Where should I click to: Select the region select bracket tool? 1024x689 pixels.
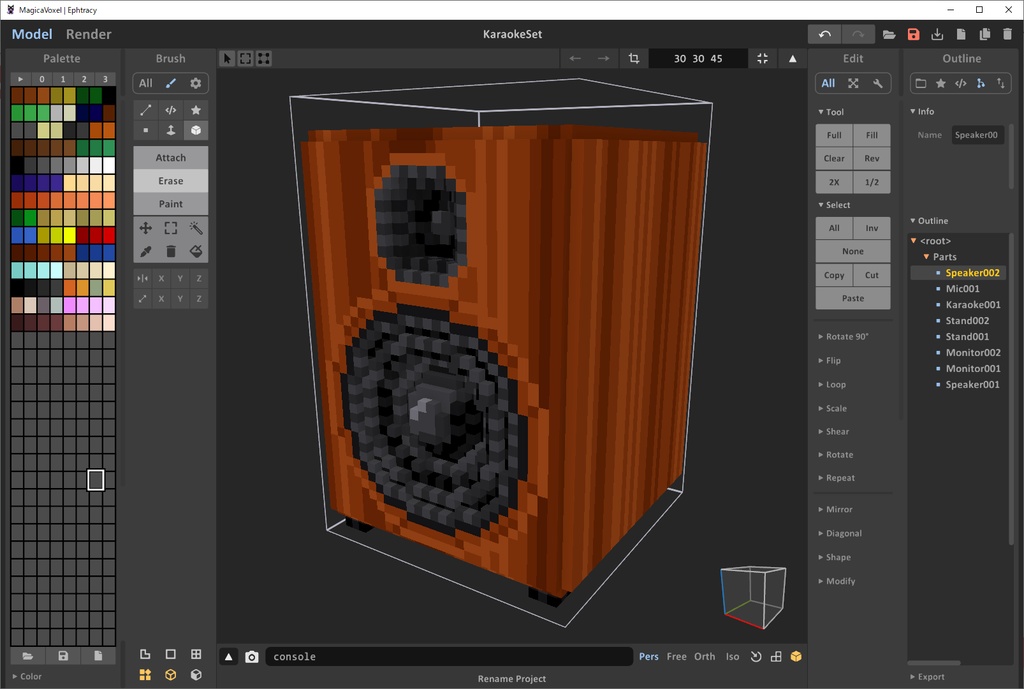click(170, 228)
